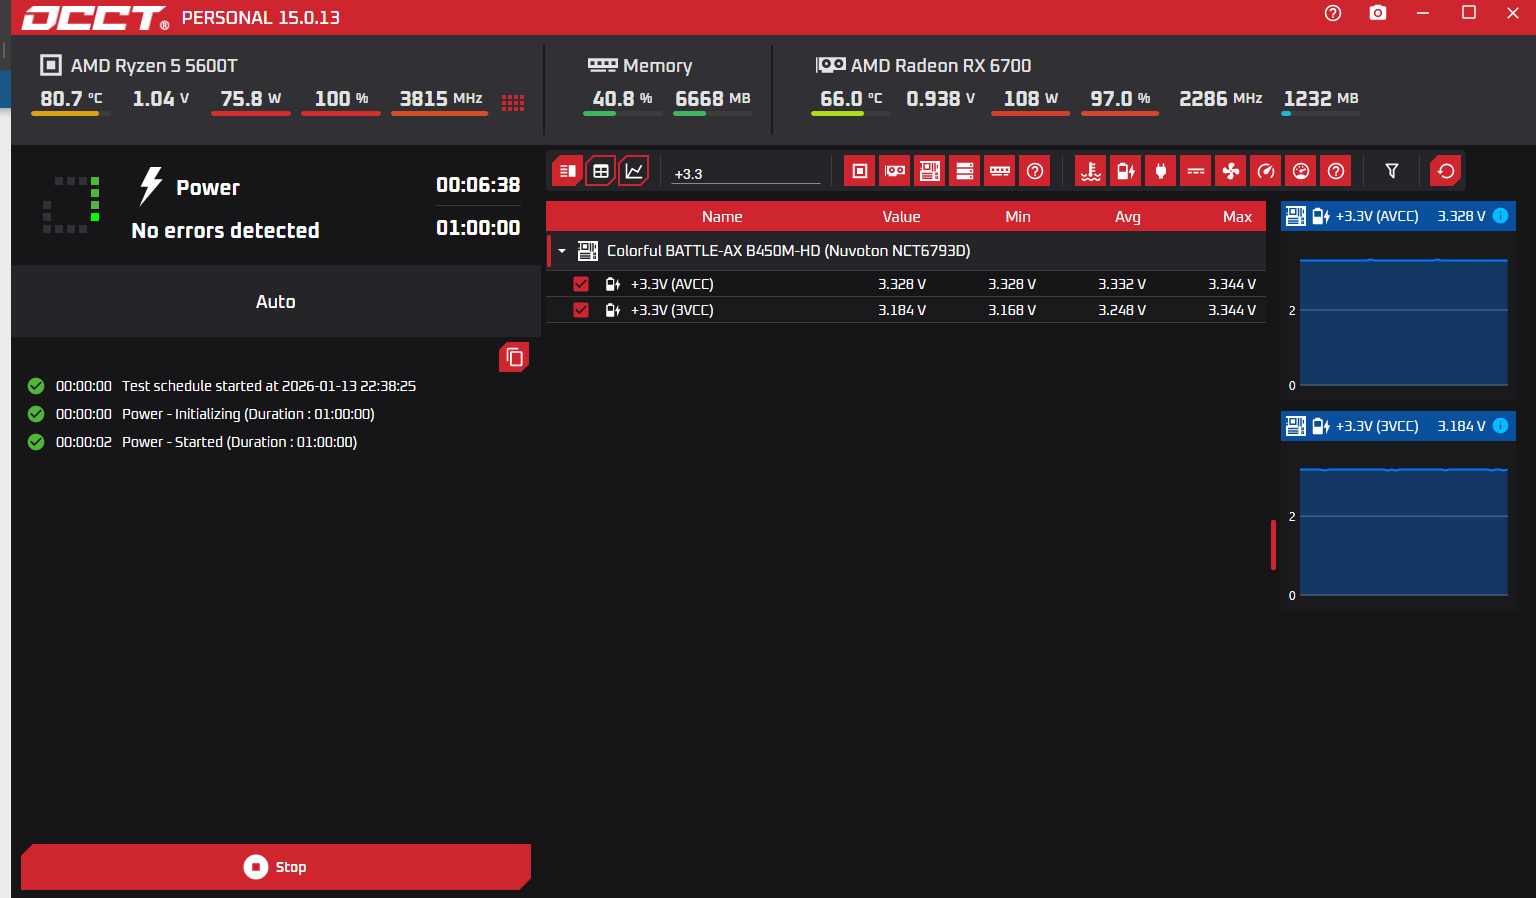Select the +3.3V (AVCC) row name

point(672,284)
